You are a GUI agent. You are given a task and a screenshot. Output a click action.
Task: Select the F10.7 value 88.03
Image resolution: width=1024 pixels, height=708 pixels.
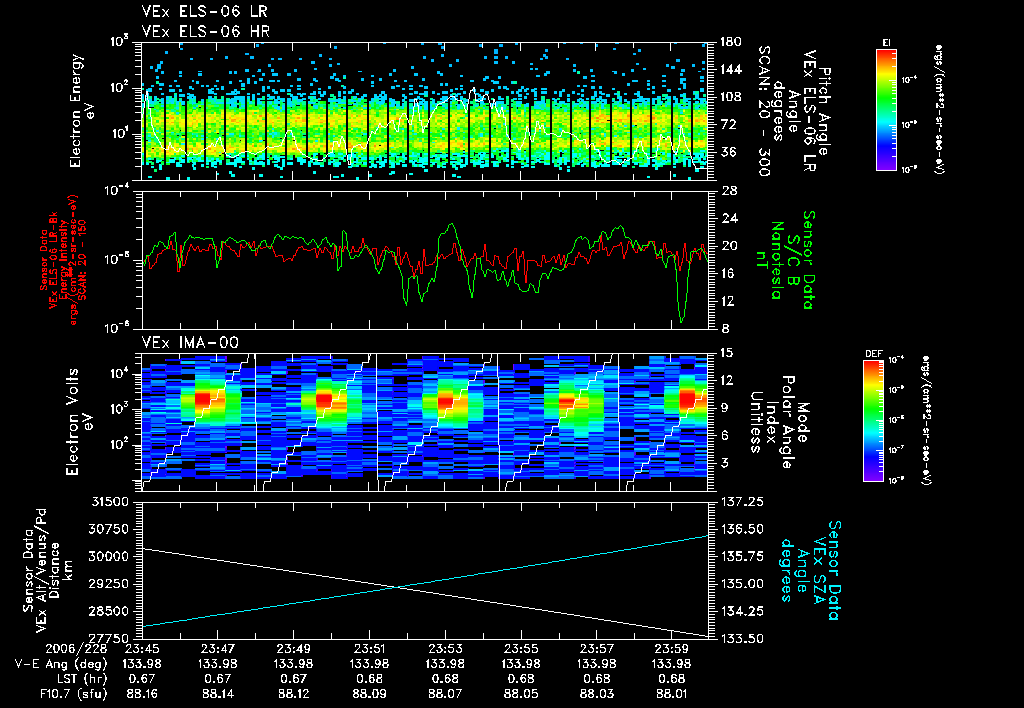596,694
